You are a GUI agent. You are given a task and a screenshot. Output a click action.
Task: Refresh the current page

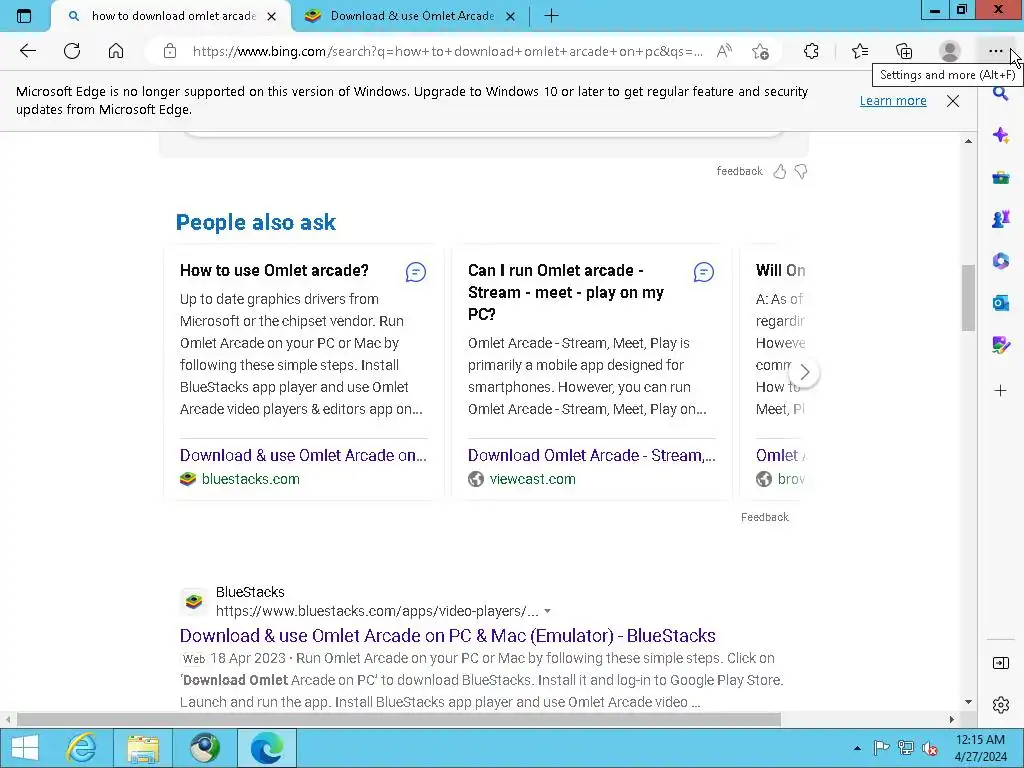tap(72, 51)
